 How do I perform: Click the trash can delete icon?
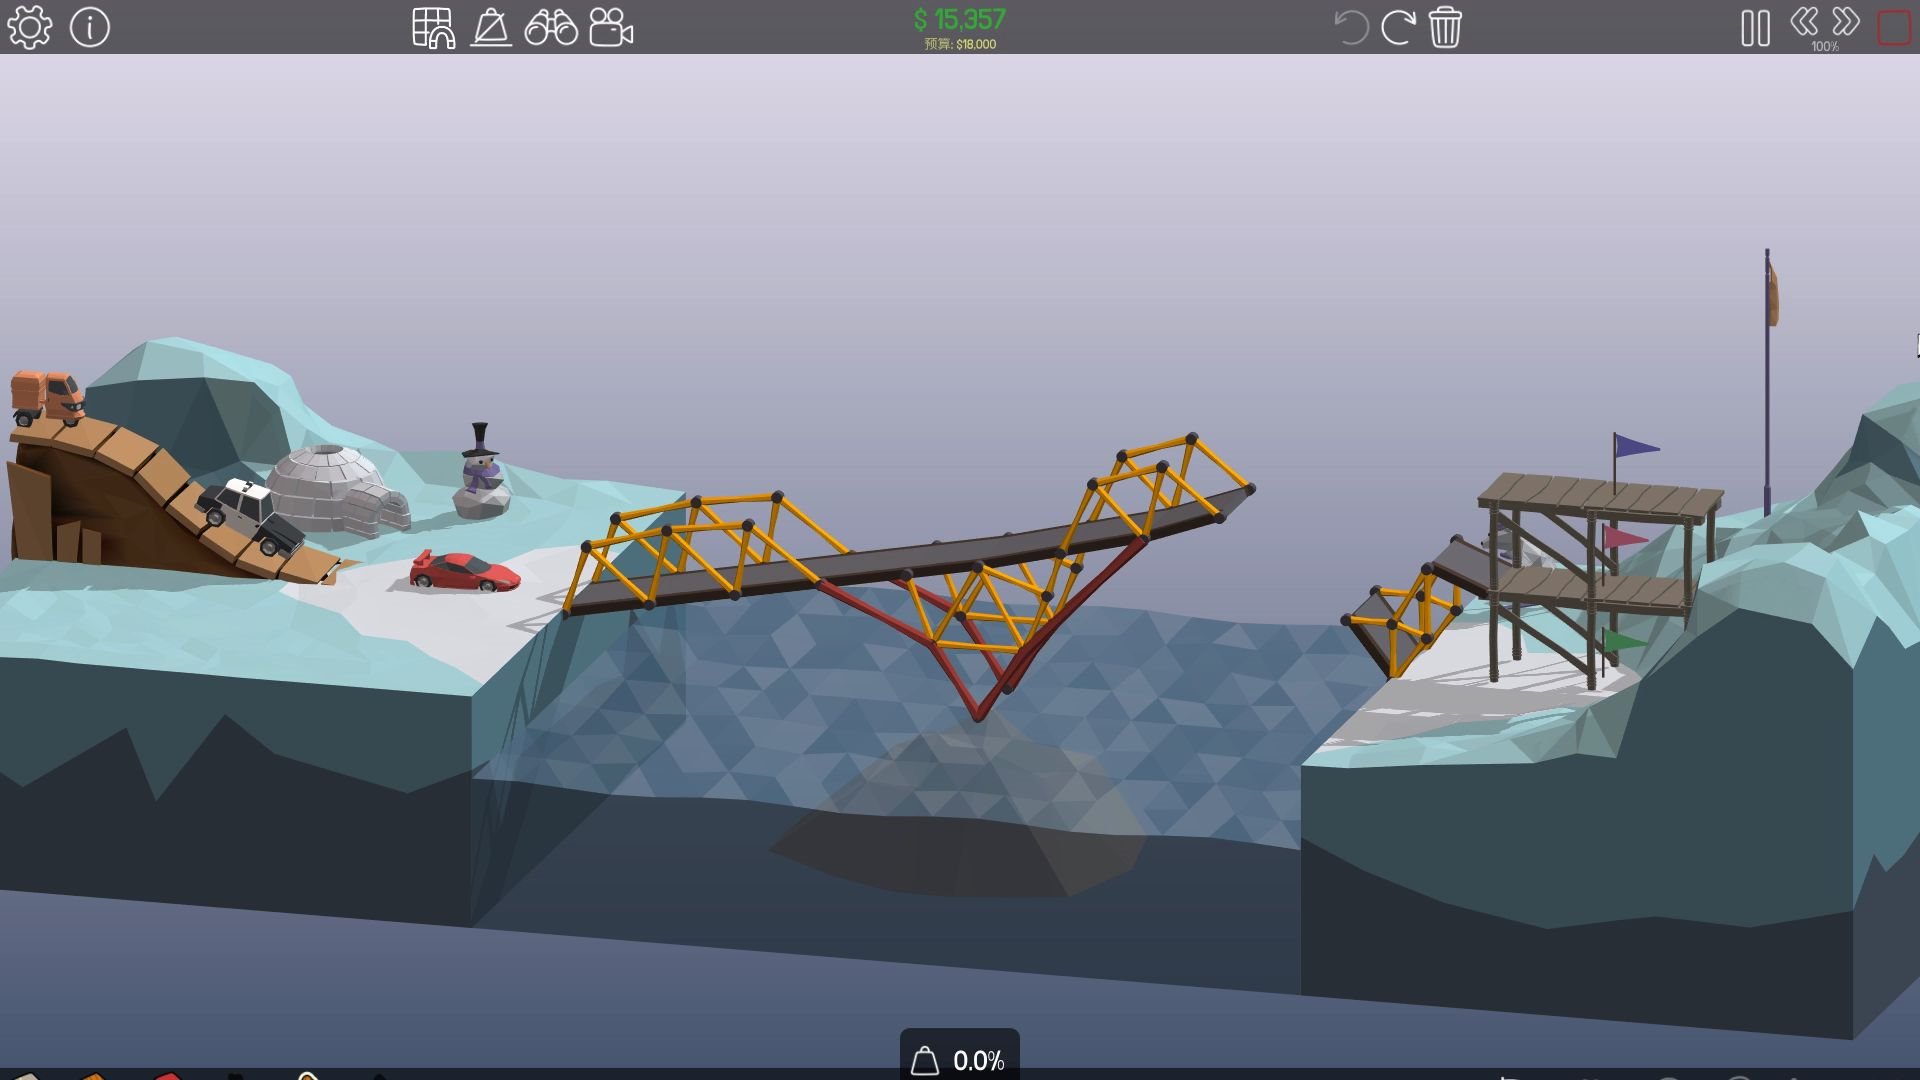(1445, 27)
